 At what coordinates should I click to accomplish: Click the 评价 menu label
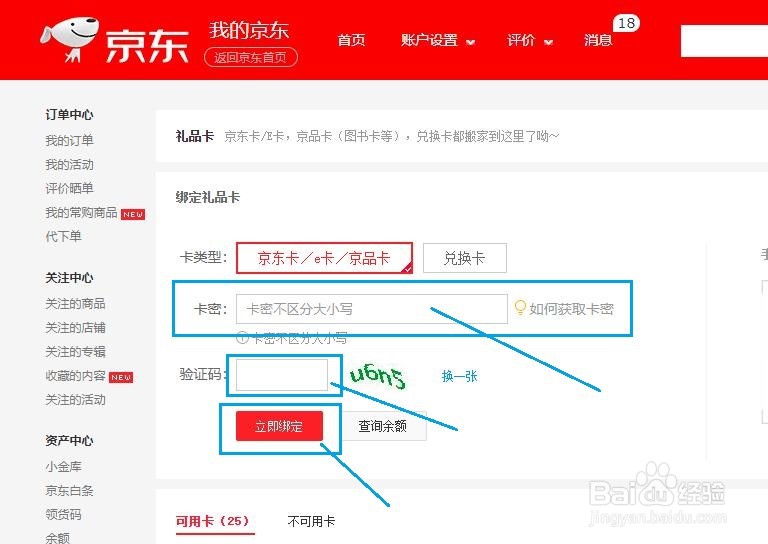521,40
